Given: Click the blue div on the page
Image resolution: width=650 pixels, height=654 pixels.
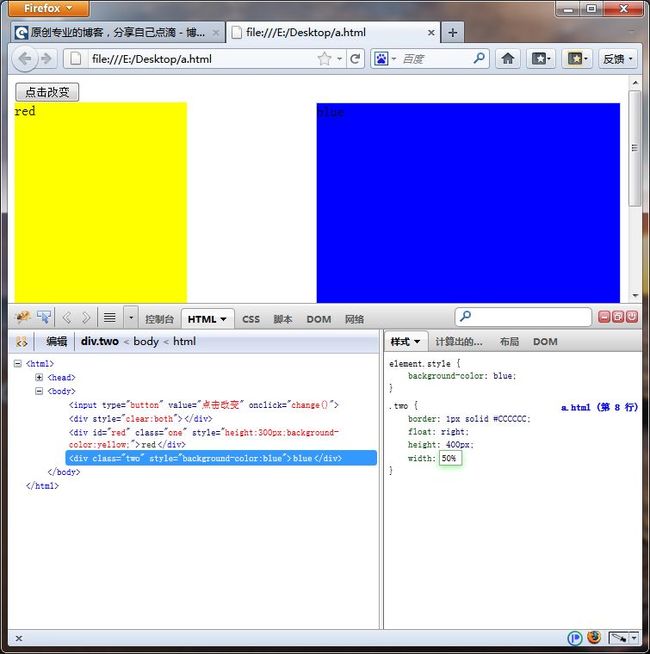Looking at the screenshot, I should 468,203.
